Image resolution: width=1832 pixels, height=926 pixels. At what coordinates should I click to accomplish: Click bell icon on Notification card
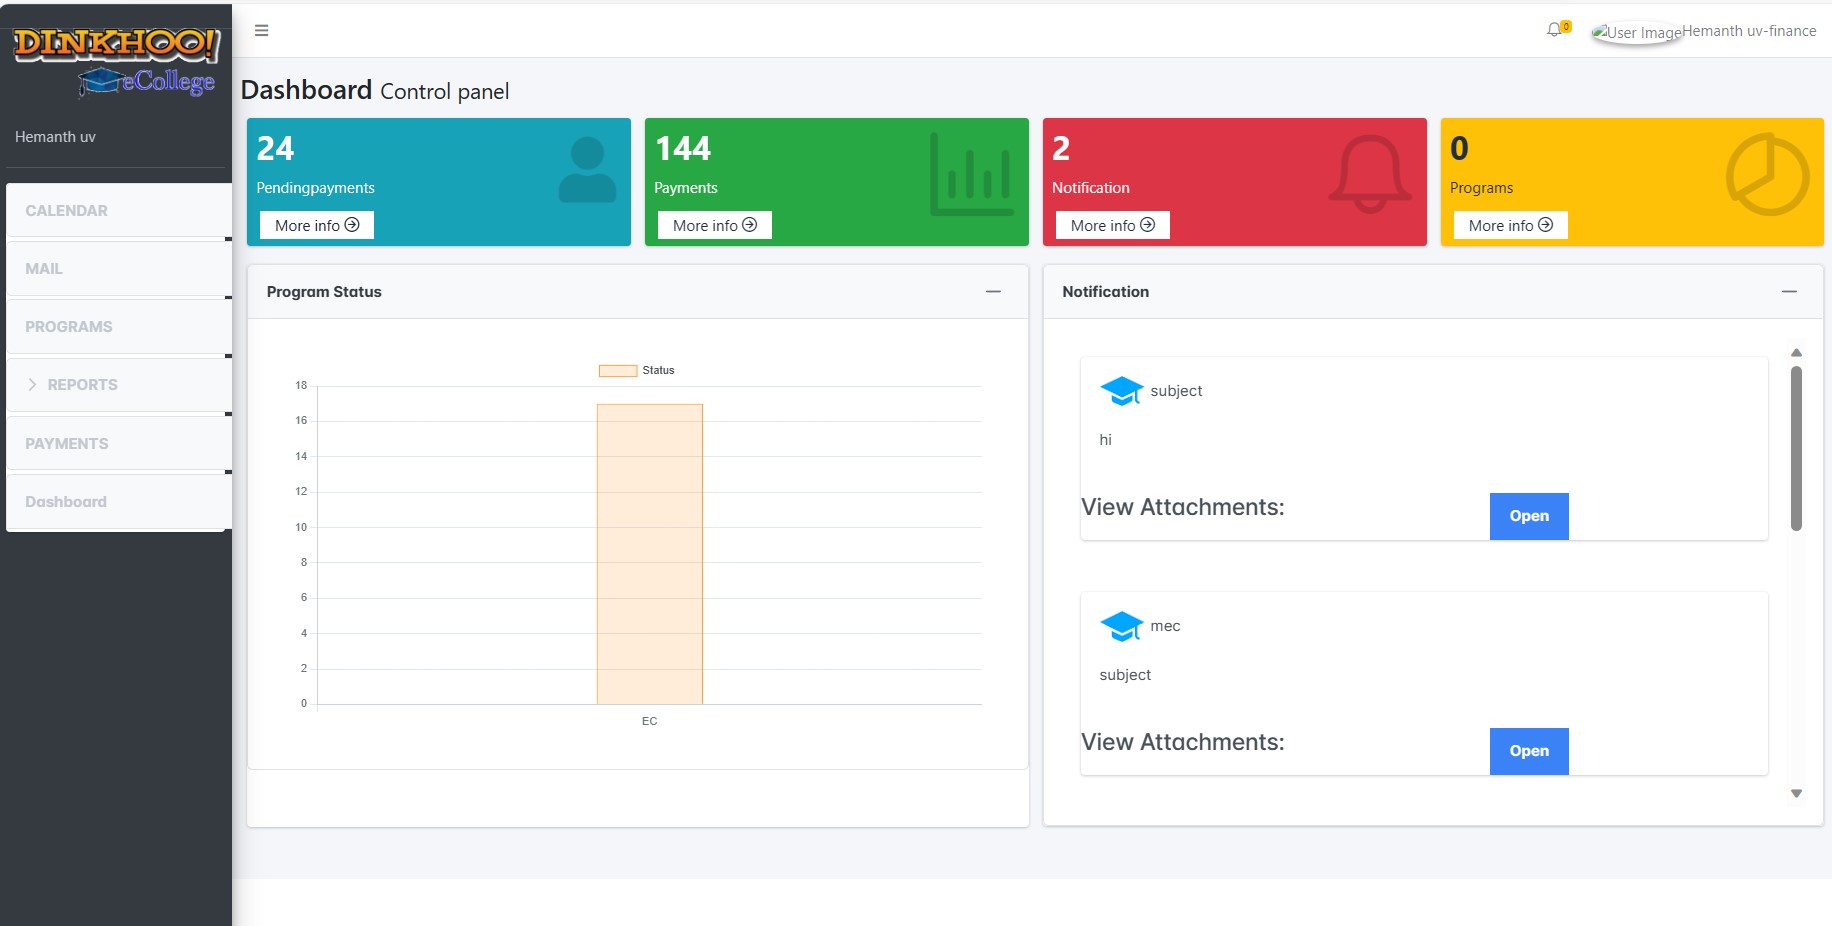(x=1370, y=174)
